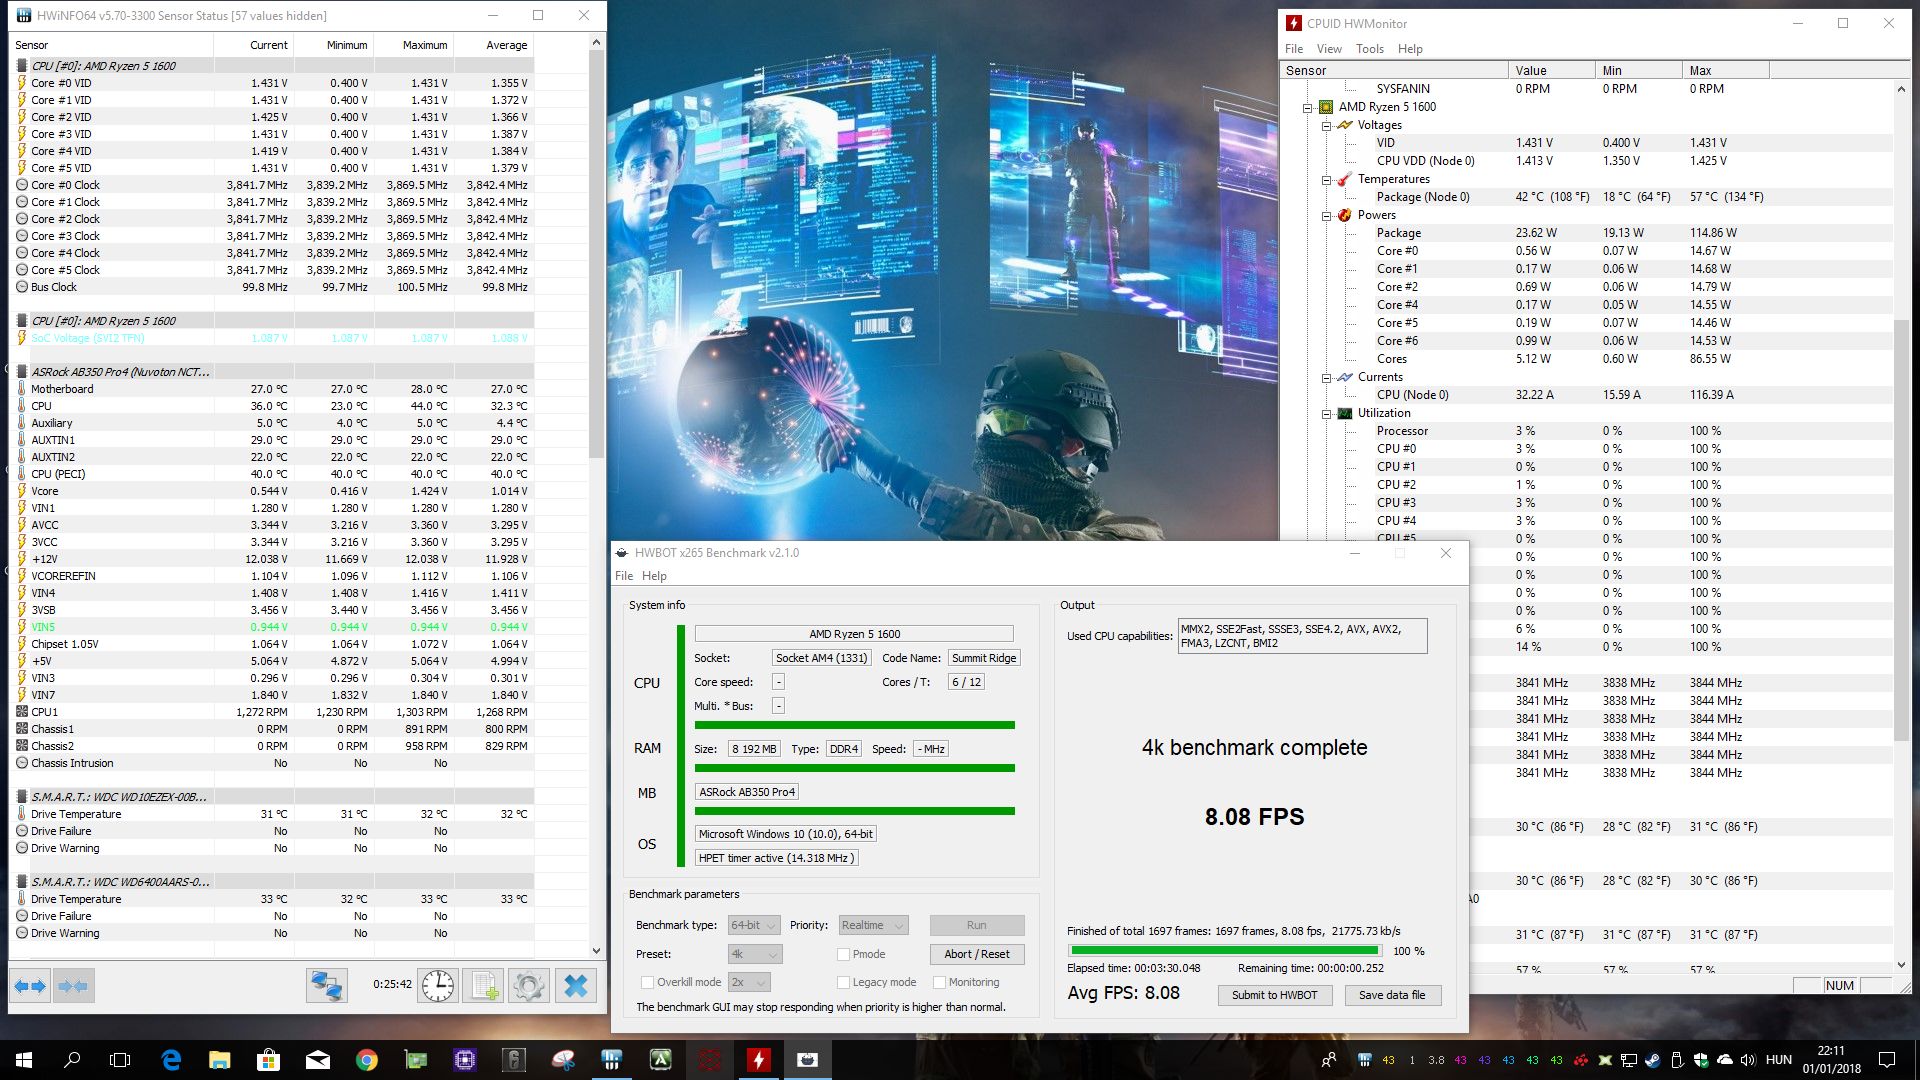Click the start logging file icon

[485, 986]
